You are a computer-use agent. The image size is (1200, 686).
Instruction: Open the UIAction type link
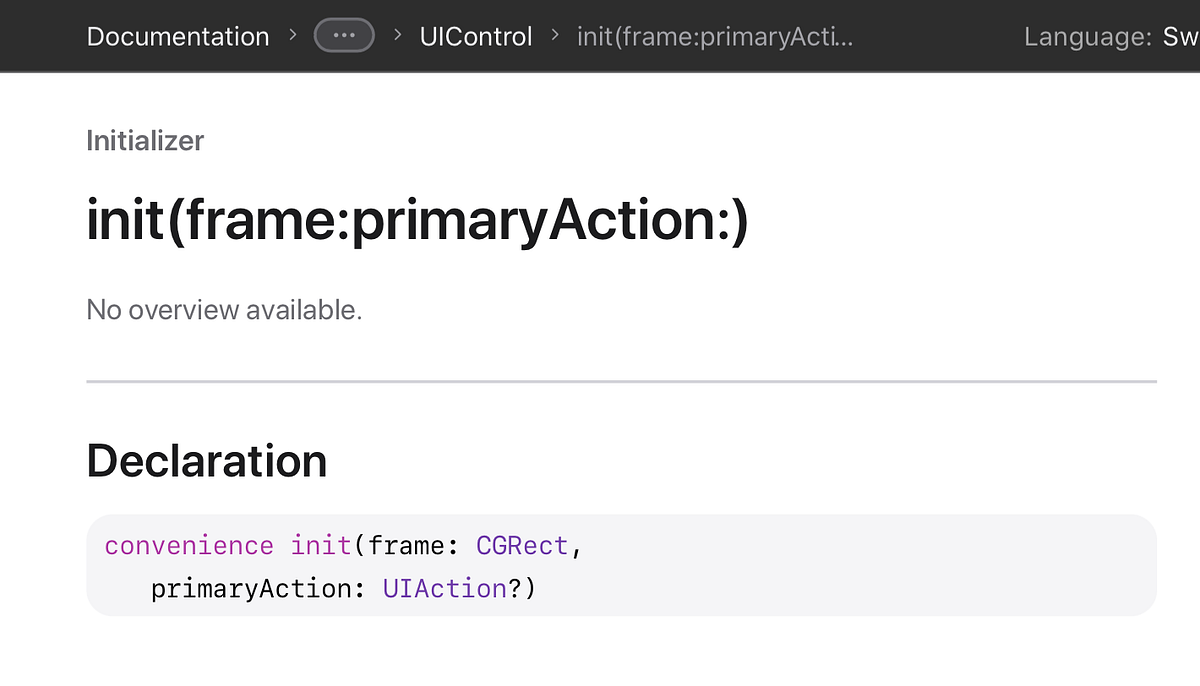pyautogui.click(x=444, y=588)
